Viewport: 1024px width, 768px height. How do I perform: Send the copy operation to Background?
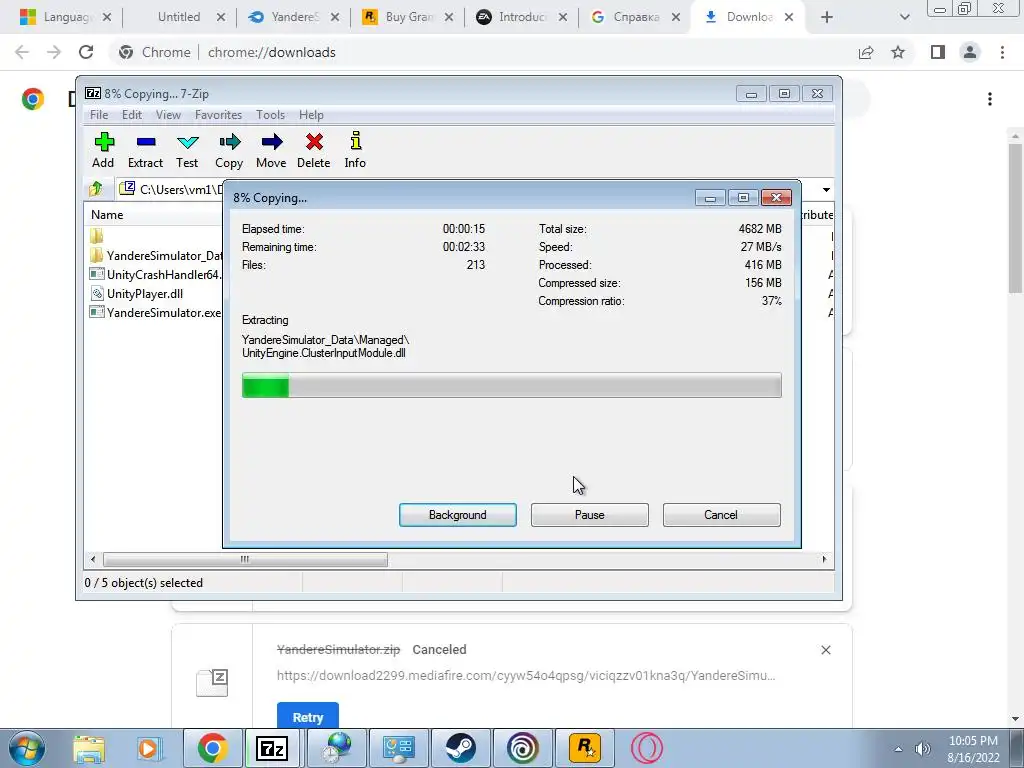pos(458,515)
